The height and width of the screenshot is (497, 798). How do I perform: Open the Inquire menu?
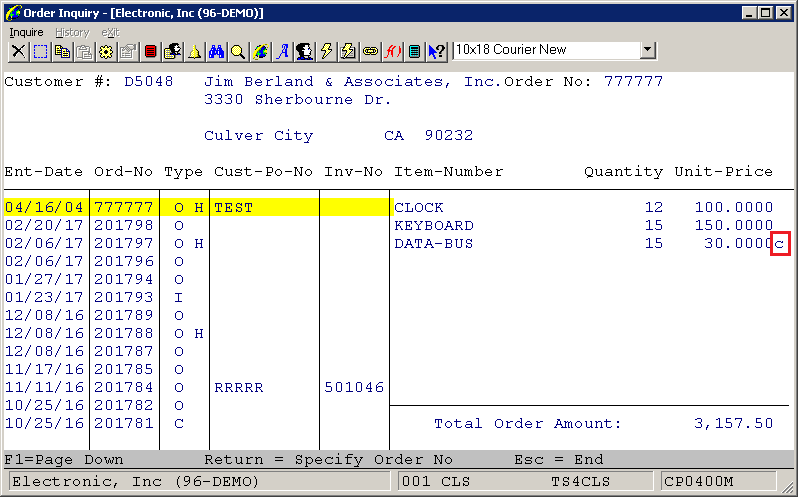(x=27, y=32)
